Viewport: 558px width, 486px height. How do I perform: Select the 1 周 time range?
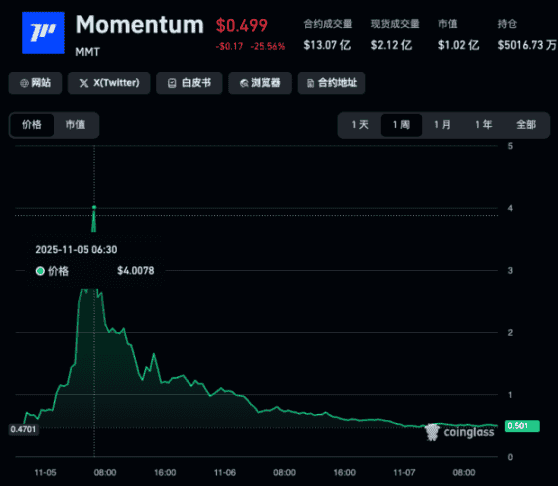coord(401,125)
